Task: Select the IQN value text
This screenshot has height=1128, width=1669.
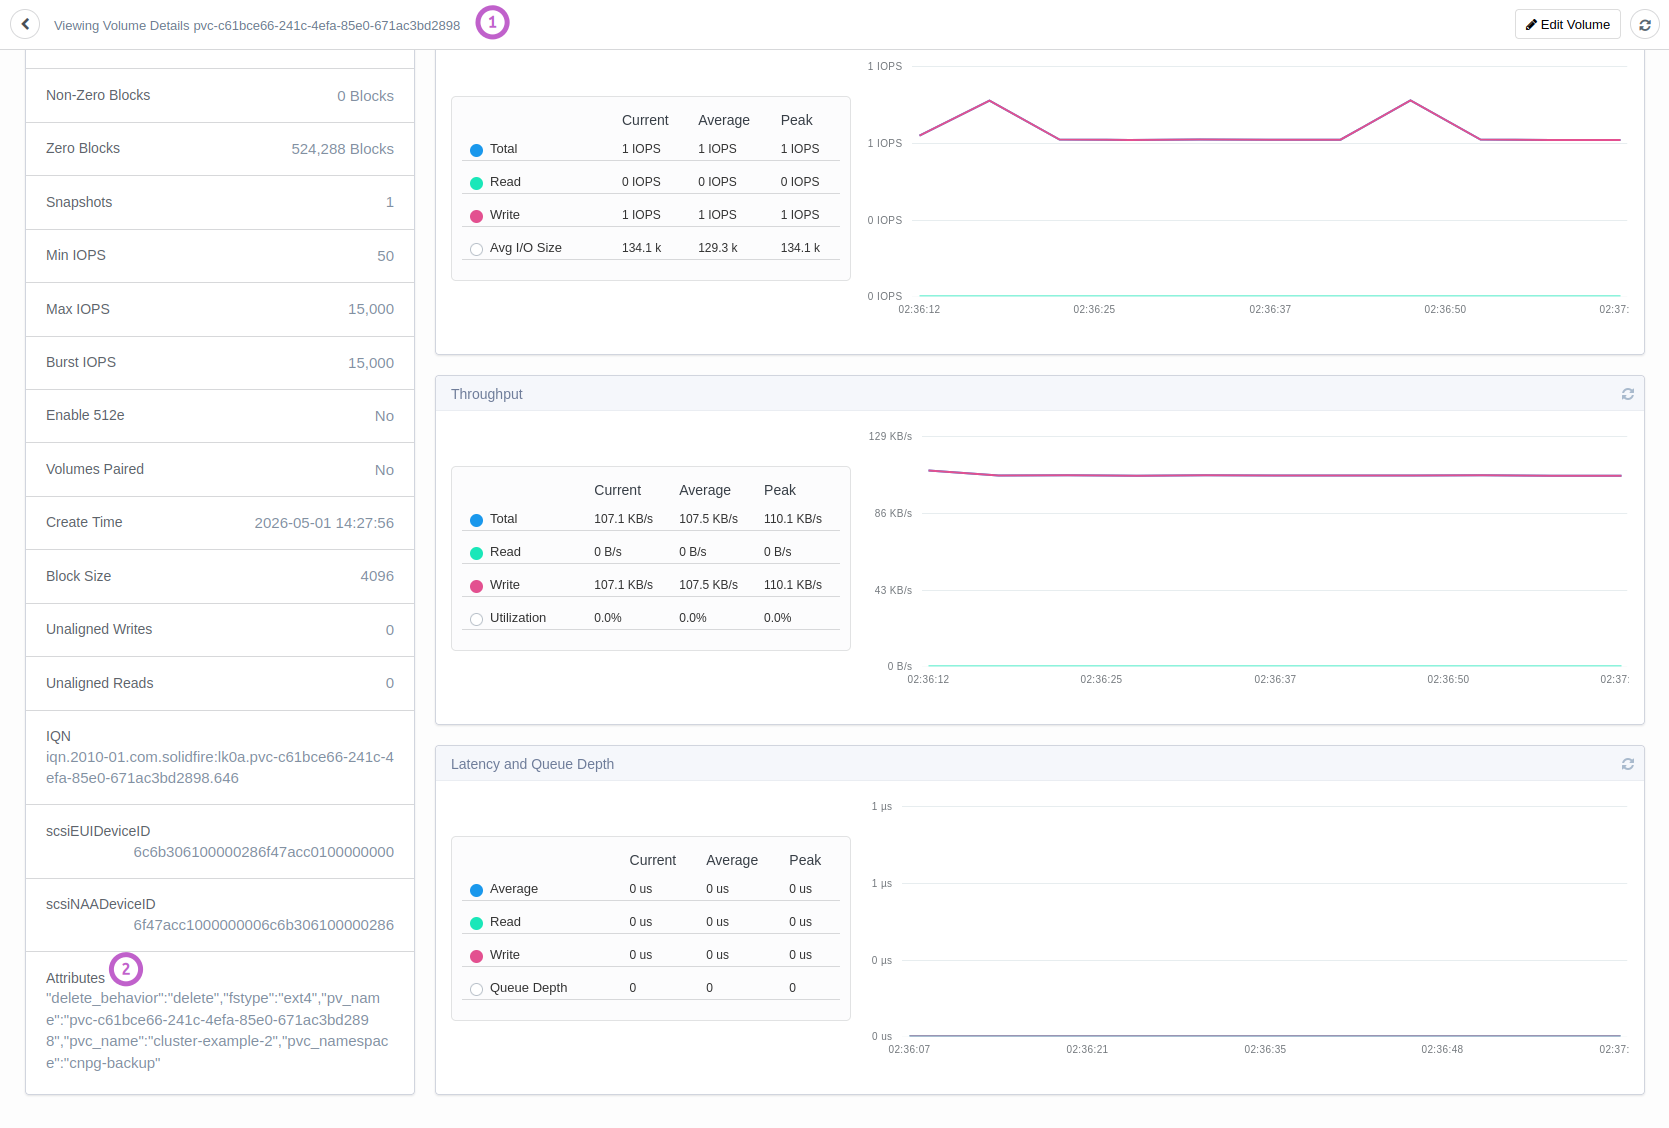Action: point(220,767)
